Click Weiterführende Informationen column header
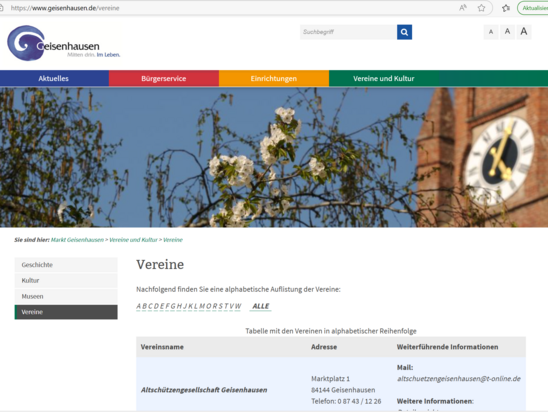 click(447, 347)
